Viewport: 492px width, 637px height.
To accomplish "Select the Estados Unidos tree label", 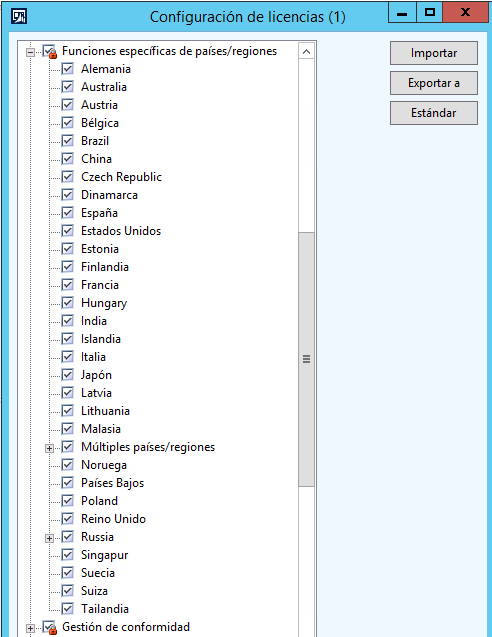I will [121, 231].
